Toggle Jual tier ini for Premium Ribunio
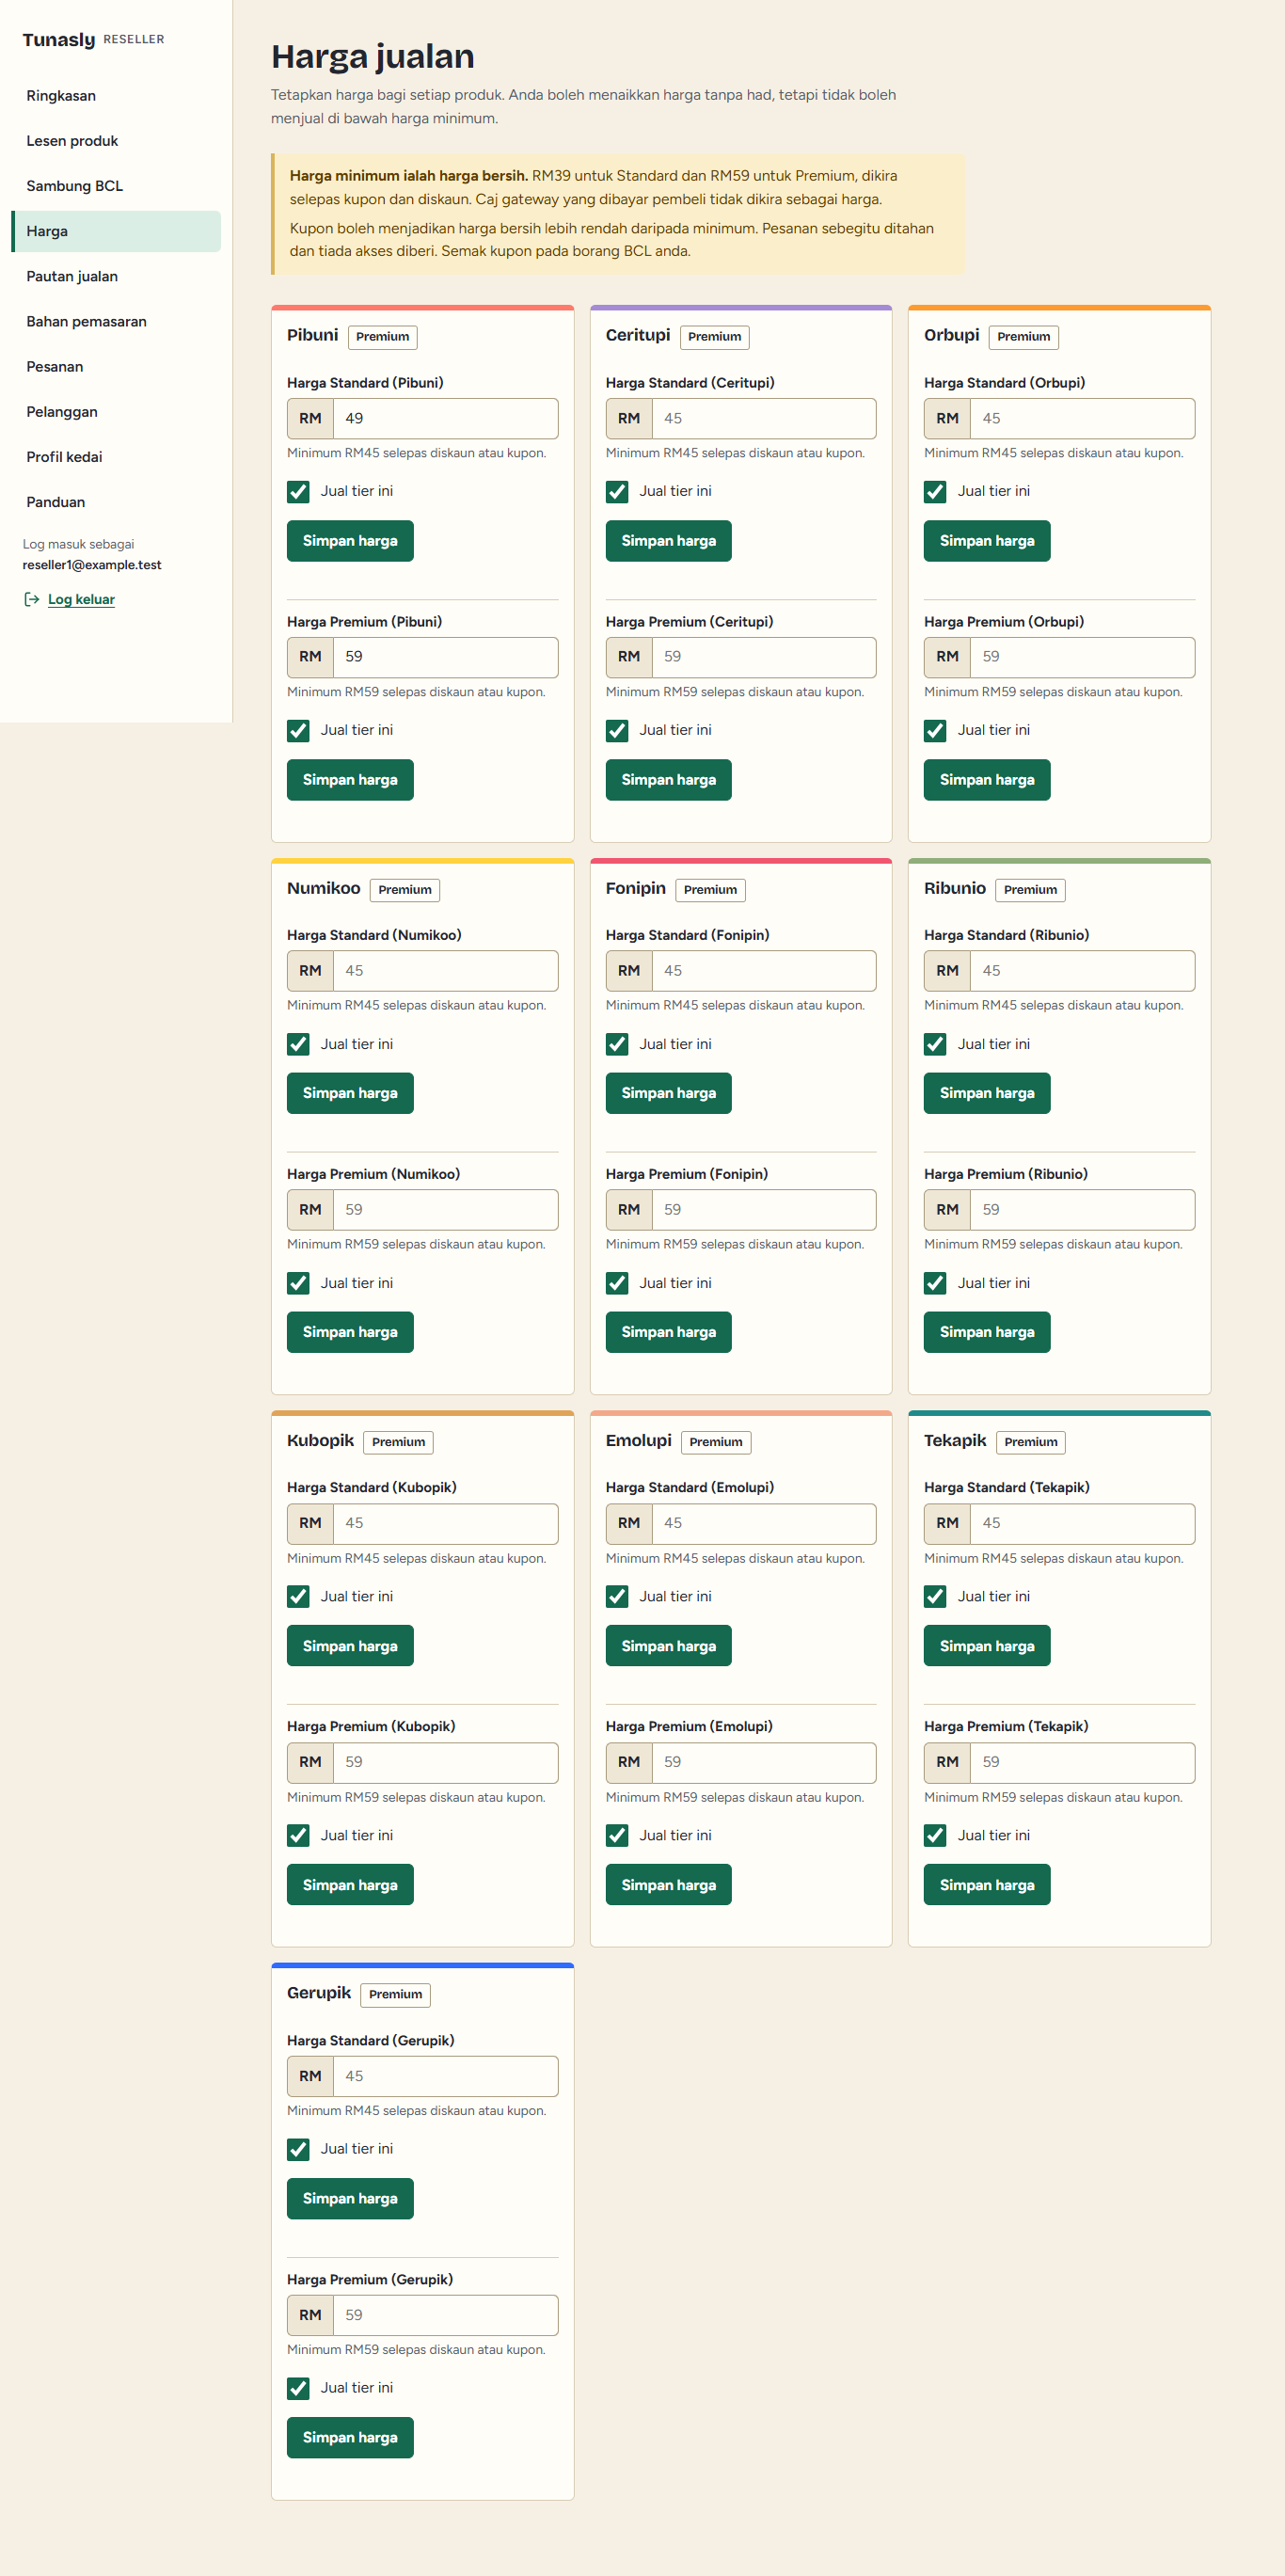 [935, 1283]
